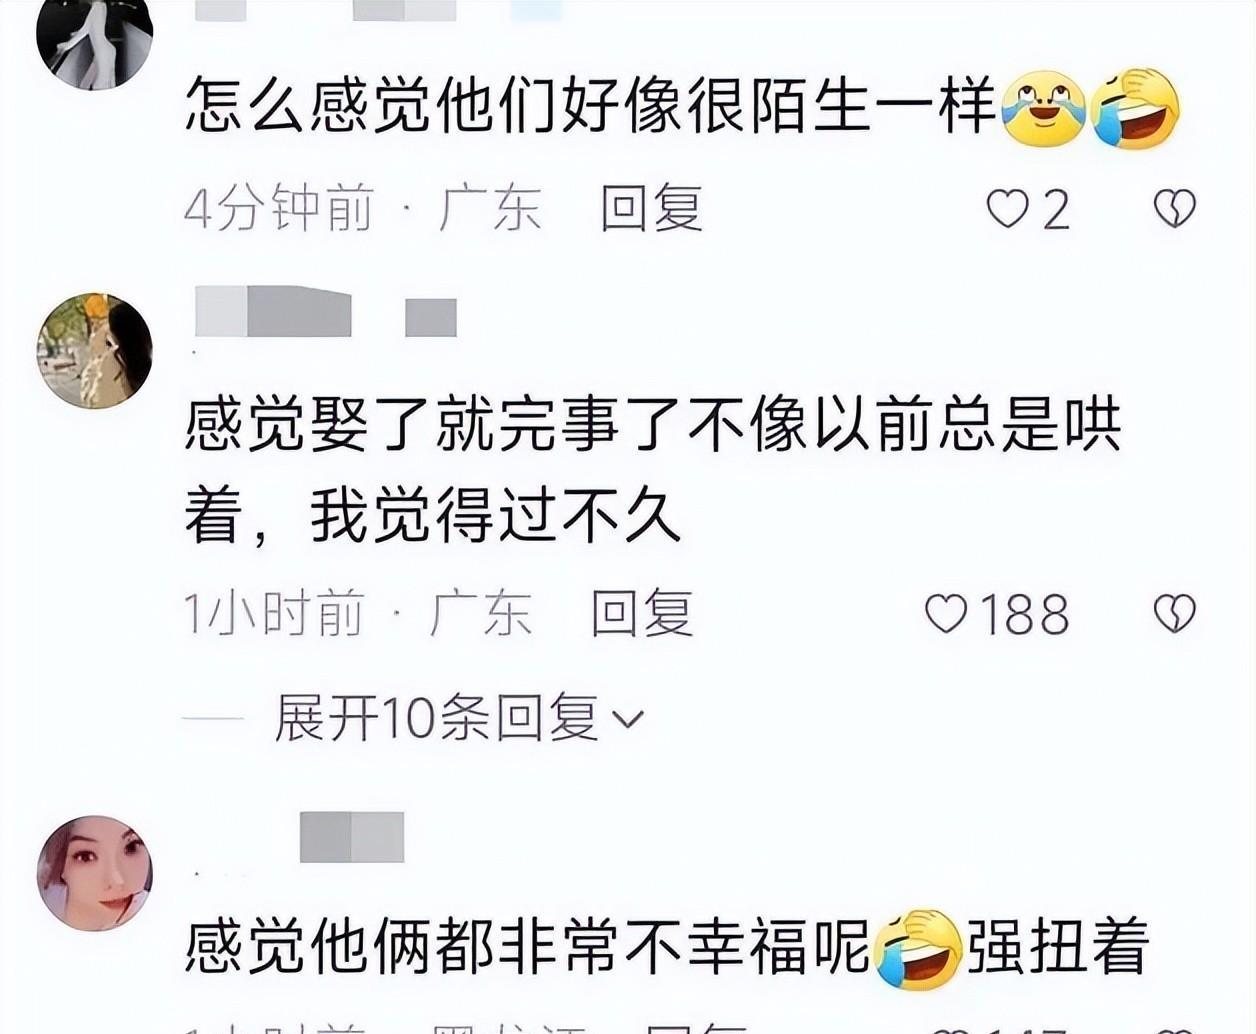Open the blurred username of second commenter
1256x1034 pixels.
(326, 311)
